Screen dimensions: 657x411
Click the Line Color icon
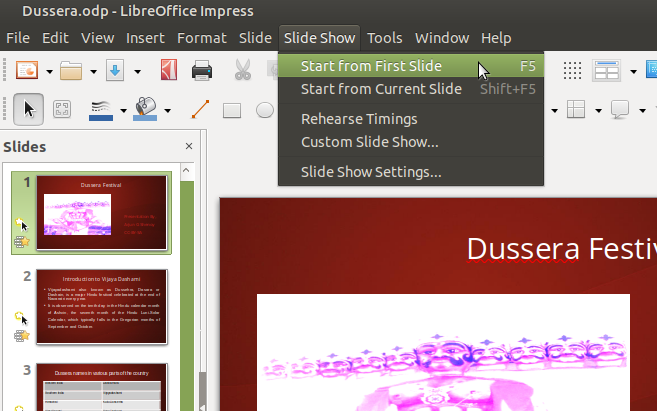(x=101, y=111)
